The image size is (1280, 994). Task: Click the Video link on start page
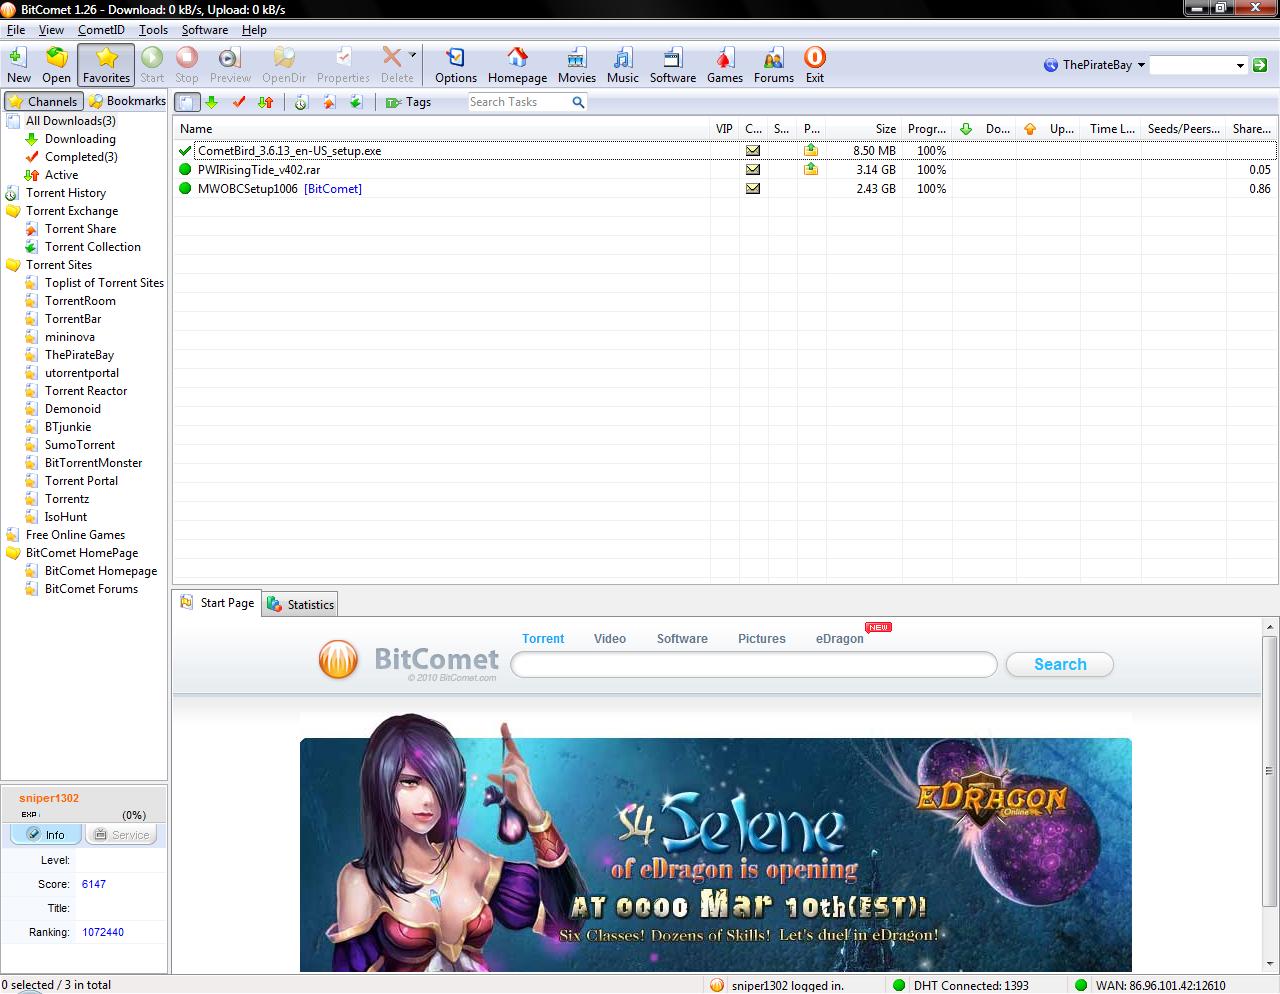coord(610,639)
